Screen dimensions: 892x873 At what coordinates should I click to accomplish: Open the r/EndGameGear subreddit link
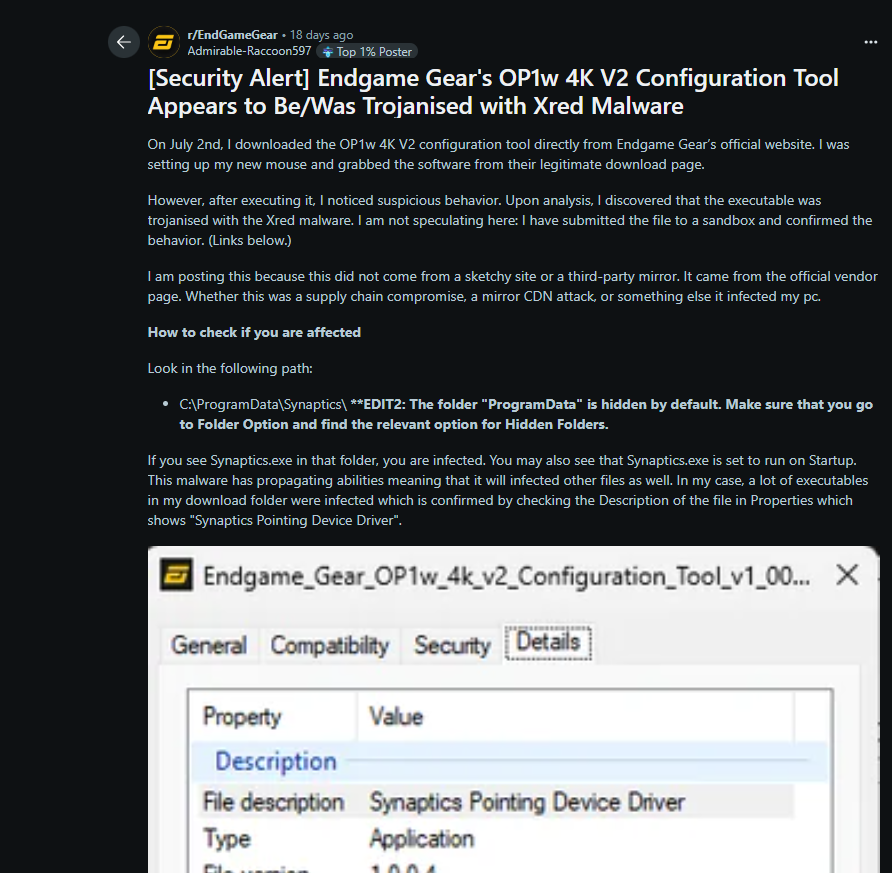coord(233,35)
